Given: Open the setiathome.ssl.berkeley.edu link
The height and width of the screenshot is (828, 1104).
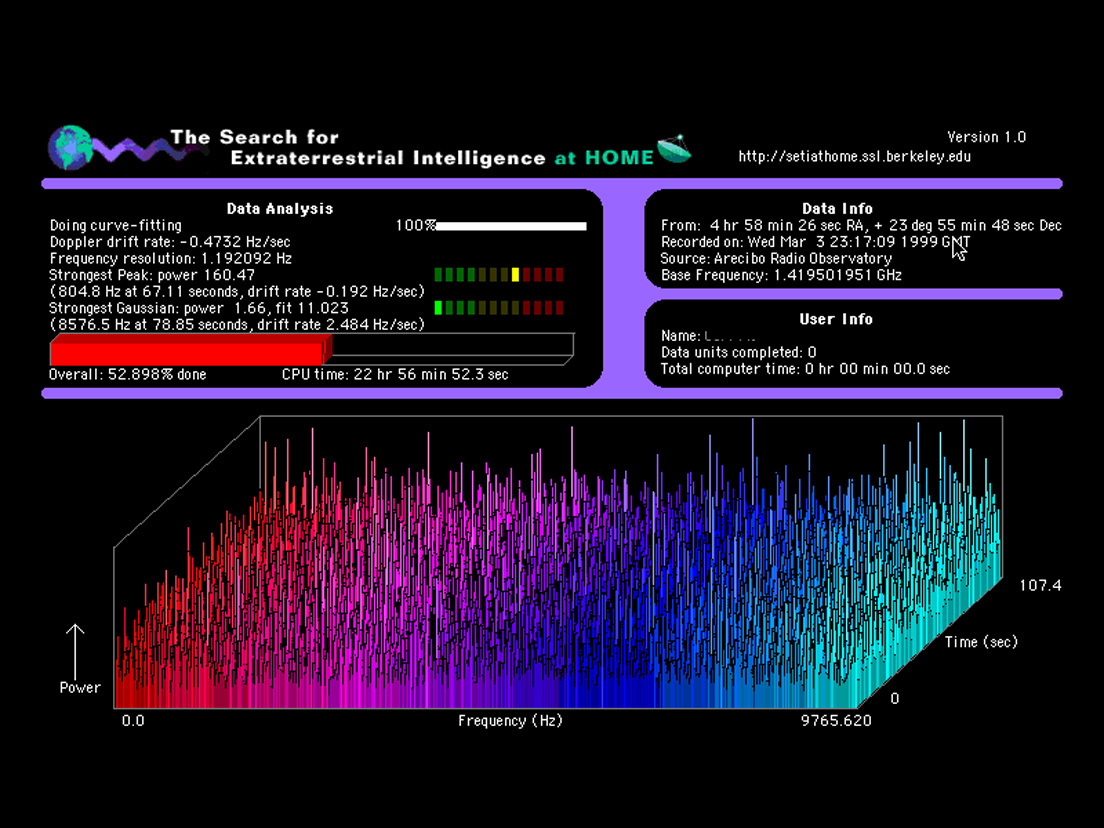Looking at the screenshot, I should click(854, 156).
